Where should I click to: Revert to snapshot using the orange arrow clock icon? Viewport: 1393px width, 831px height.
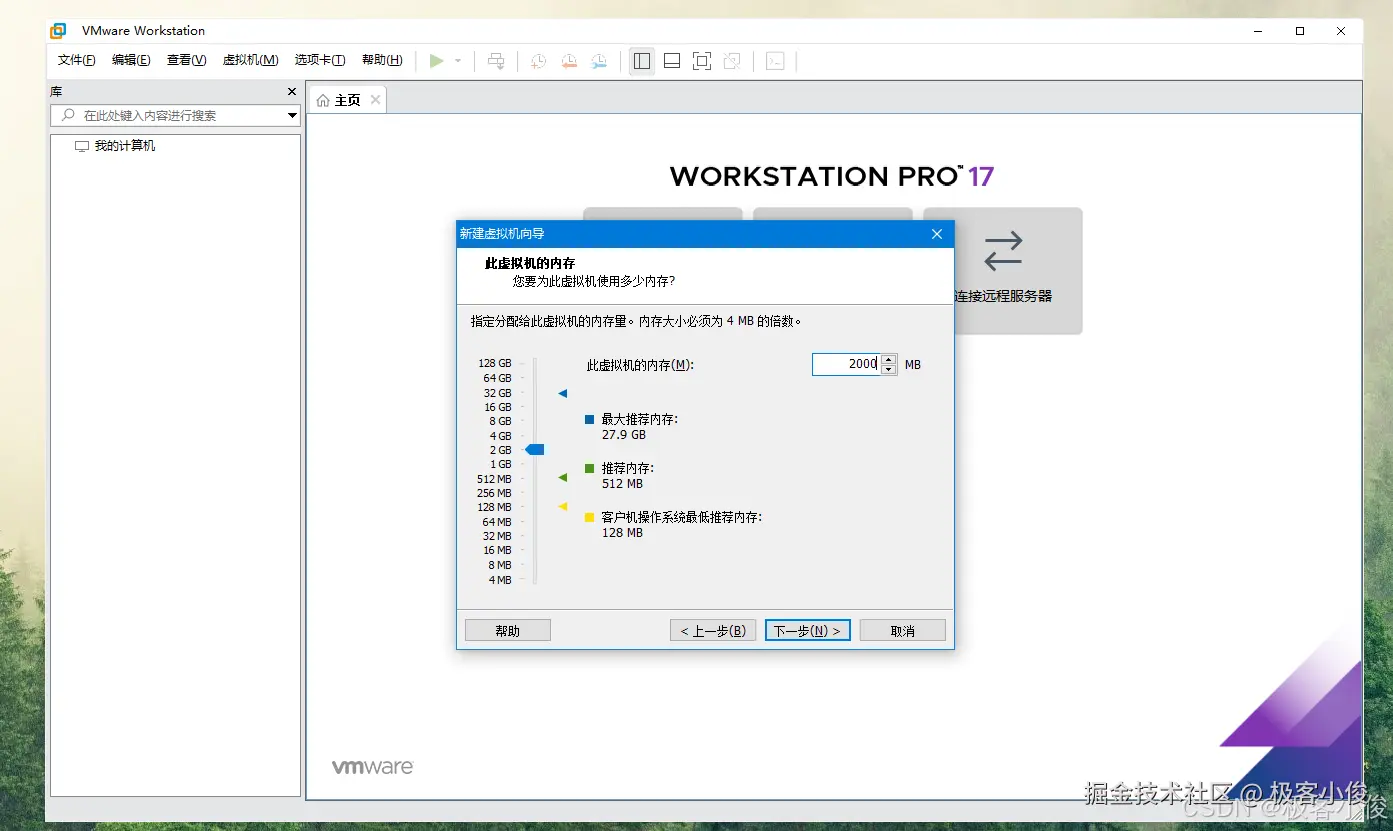click(569, 61)
